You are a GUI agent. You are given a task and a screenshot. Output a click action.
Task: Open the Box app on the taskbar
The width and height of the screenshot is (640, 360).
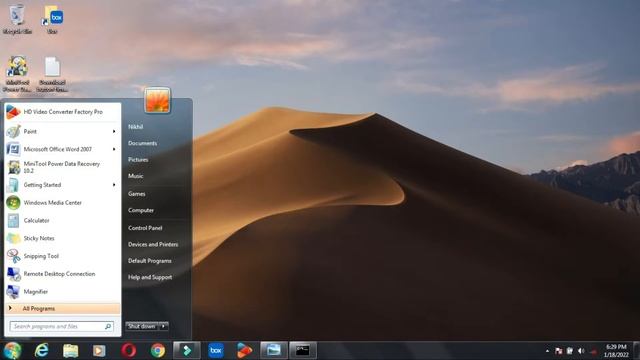coord(216,351)
